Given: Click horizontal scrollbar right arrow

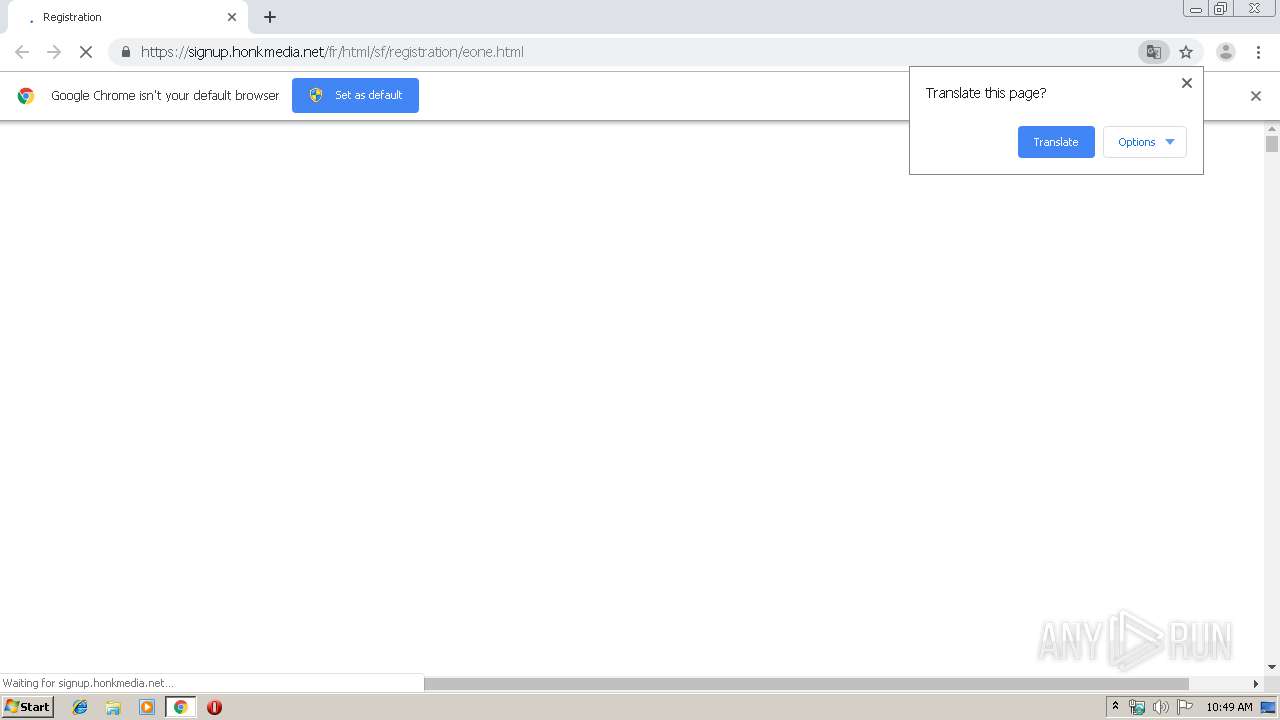Looking at the screenshot, I should (x=1257, y=684).
